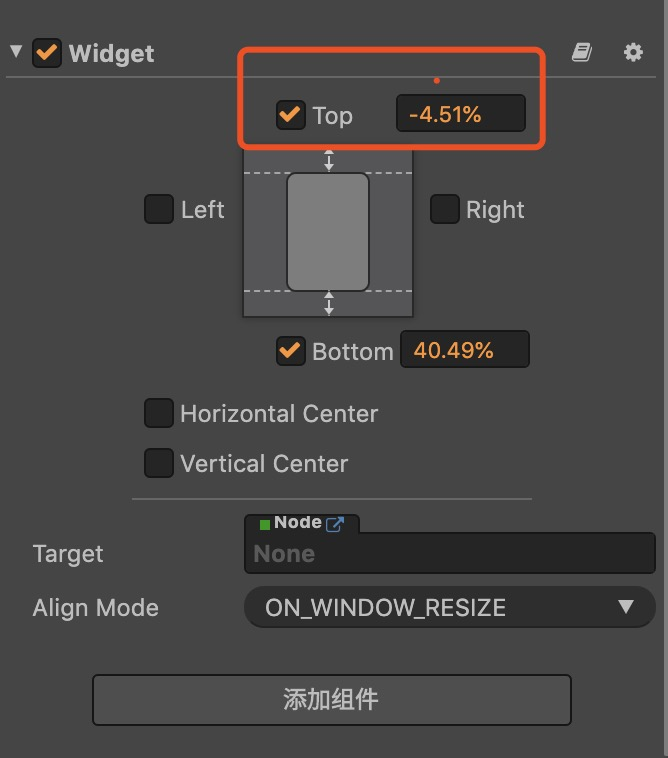The width and height of the screenshot is (668, 758).
Task: Click the Bottom offset field showing 40.49%
Action: (x=464, y=350)
